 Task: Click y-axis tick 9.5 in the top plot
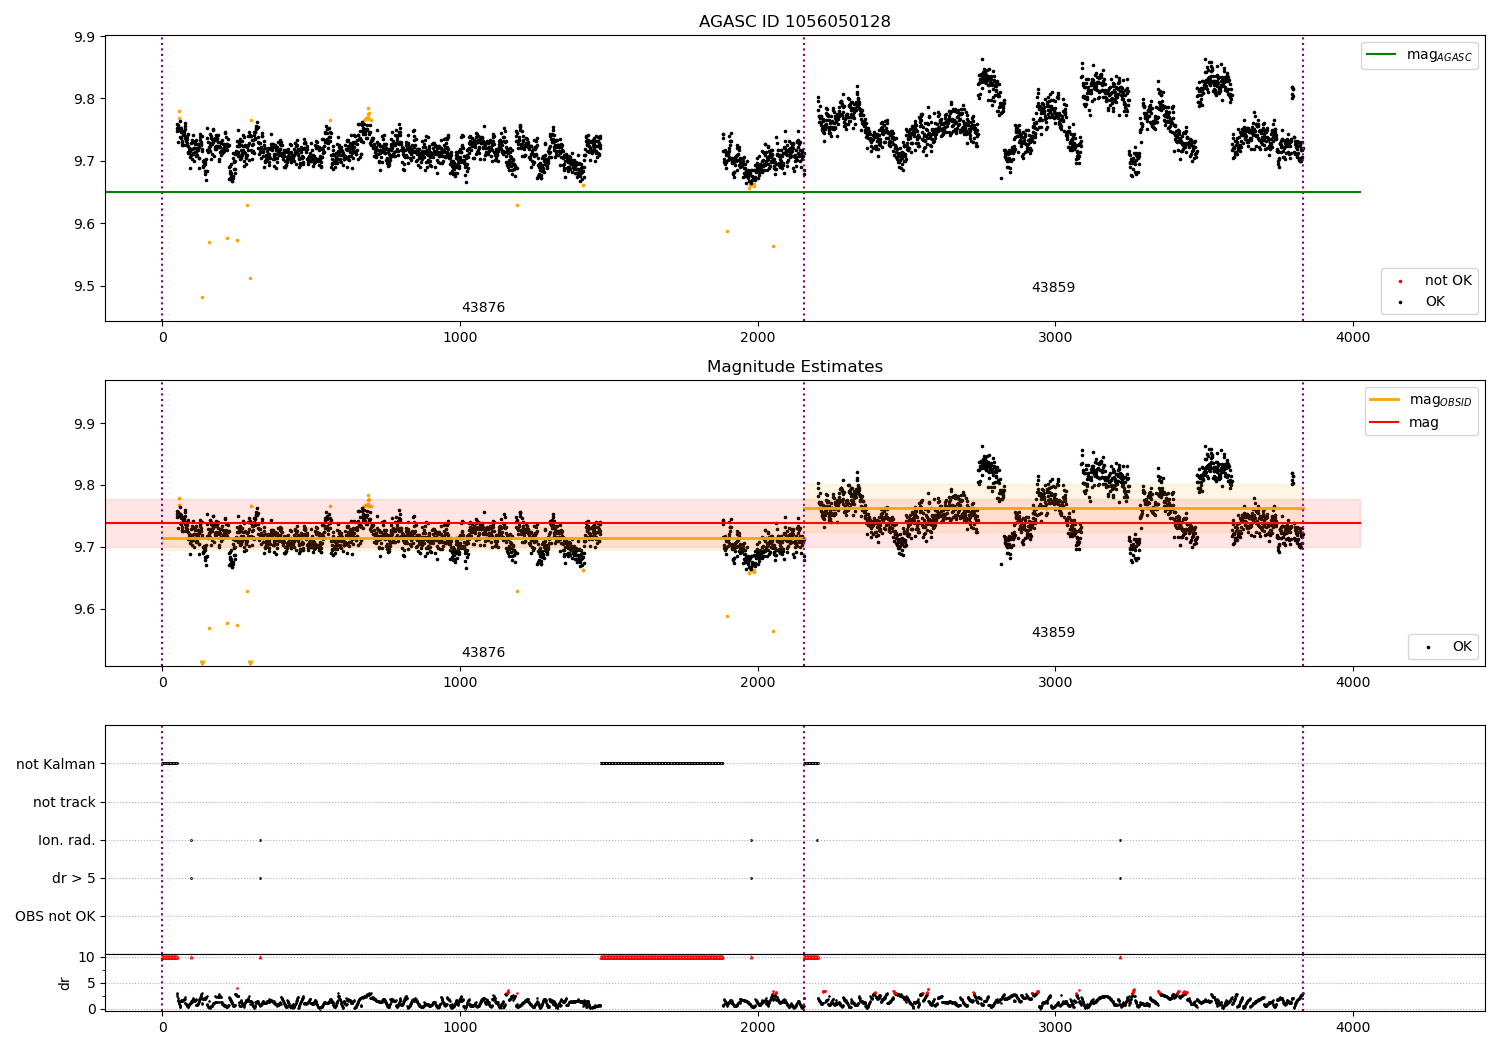pyautogui.click(x=85, y=286)
